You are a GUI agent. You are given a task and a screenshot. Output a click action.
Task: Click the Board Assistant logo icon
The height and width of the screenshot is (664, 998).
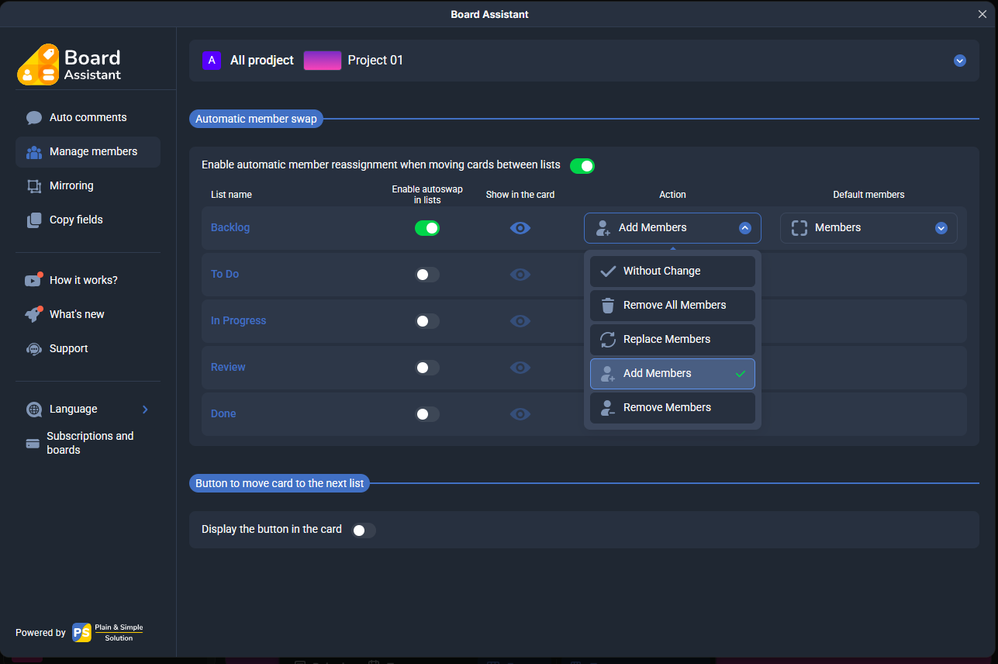tap(38, 64)
